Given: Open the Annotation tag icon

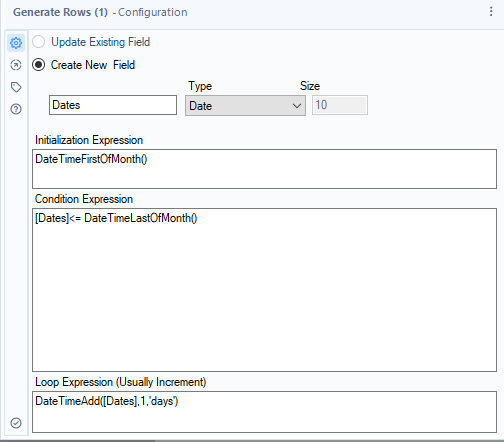Looking at the screenshot, I should click(x=16, y=87).
